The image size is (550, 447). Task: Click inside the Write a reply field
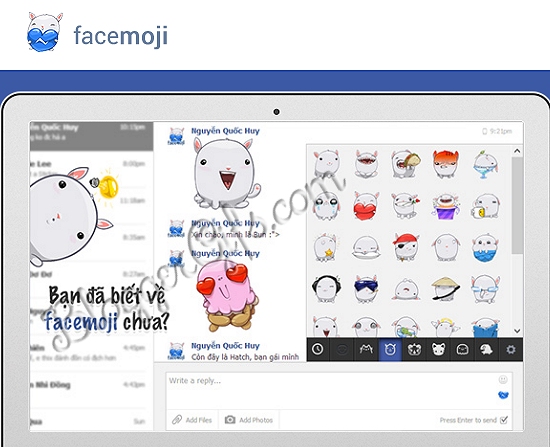330,390
